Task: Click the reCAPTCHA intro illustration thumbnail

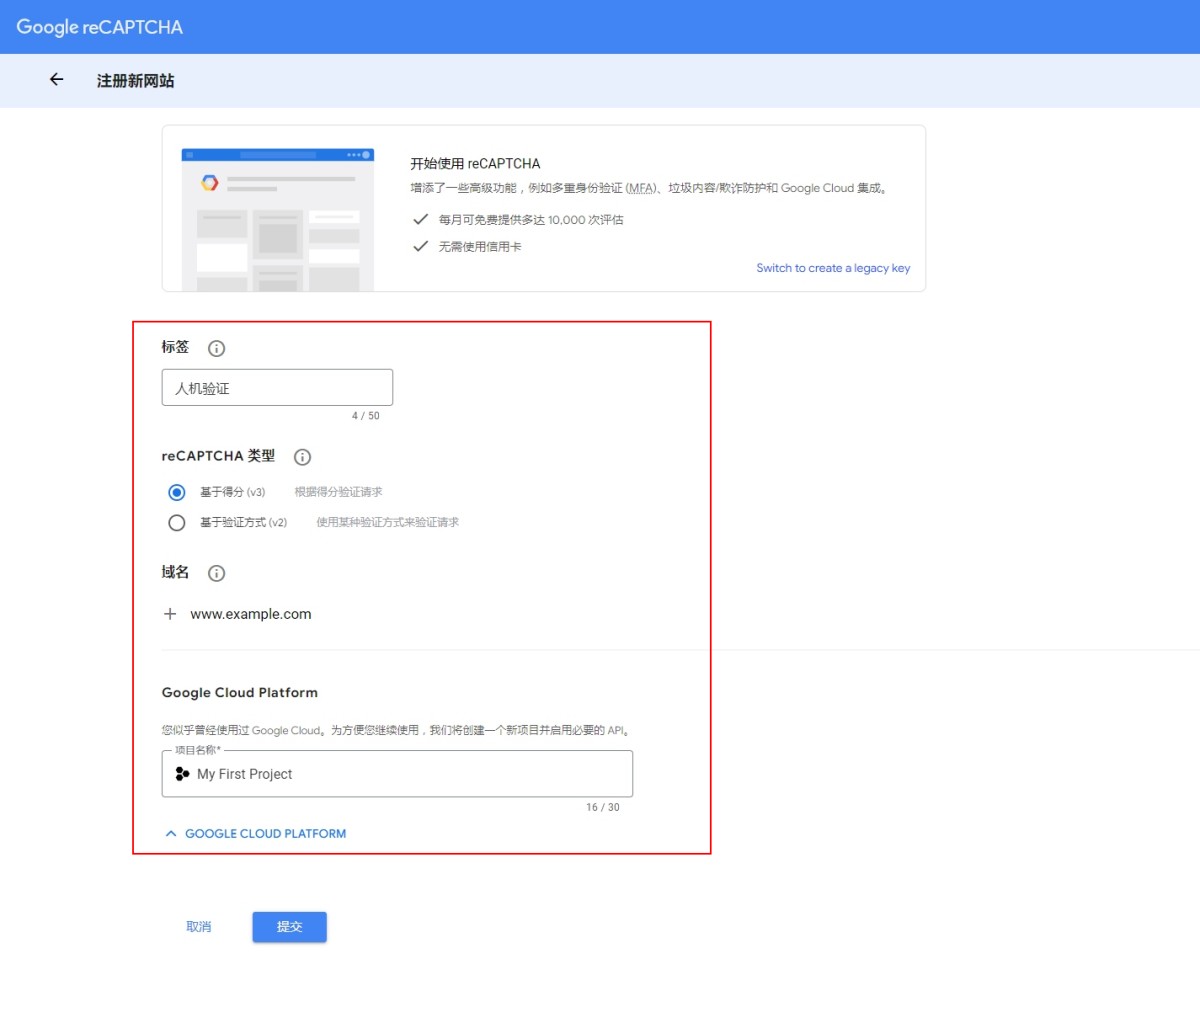Action: pyautogui.click(x=278, y=219)
